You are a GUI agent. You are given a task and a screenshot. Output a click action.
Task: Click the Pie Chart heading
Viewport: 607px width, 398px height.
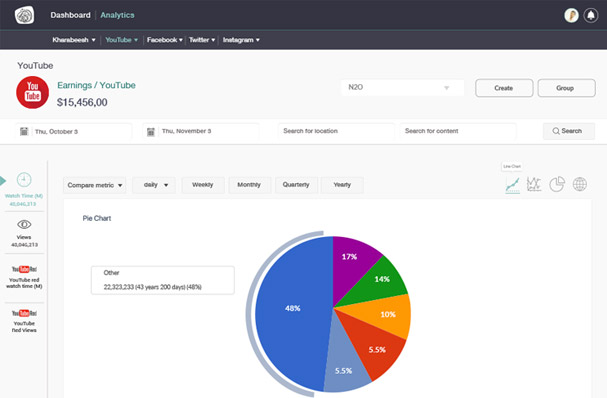97,218
